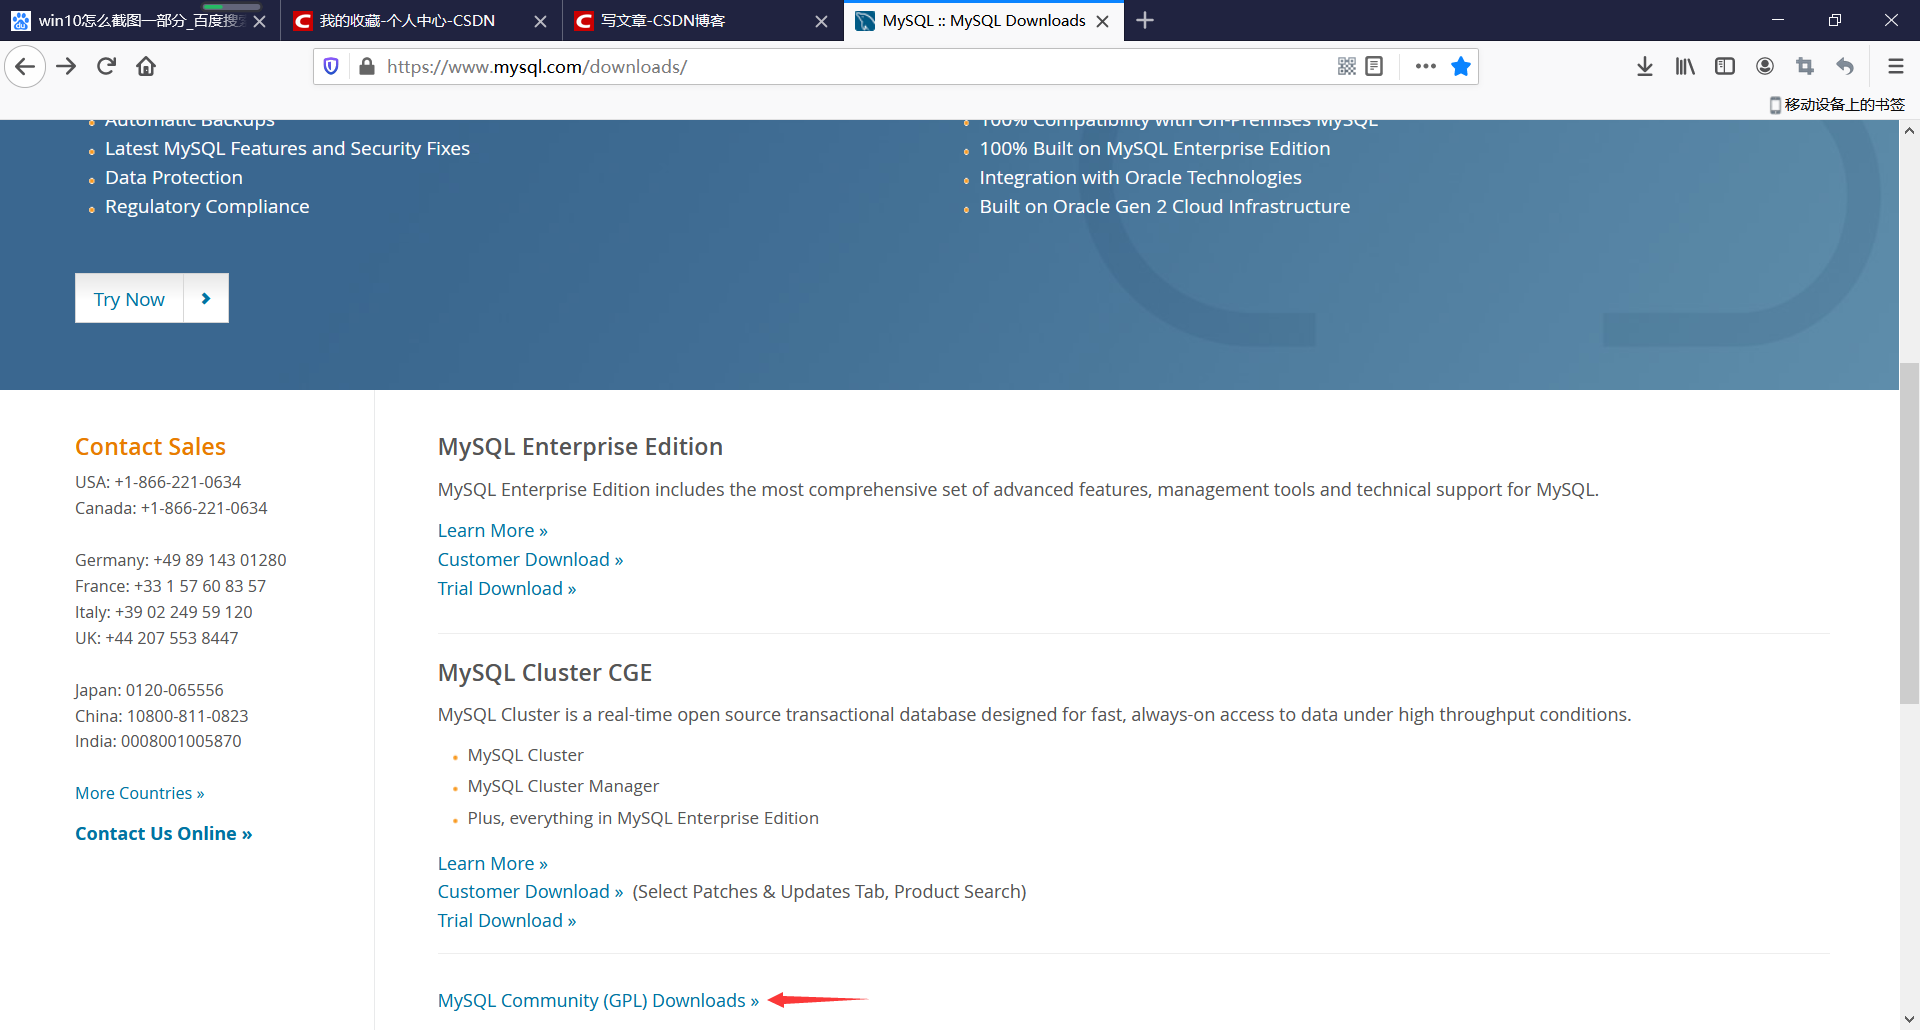
Task: Click the scrollbar down arrow
Action: (1909, 1019)
